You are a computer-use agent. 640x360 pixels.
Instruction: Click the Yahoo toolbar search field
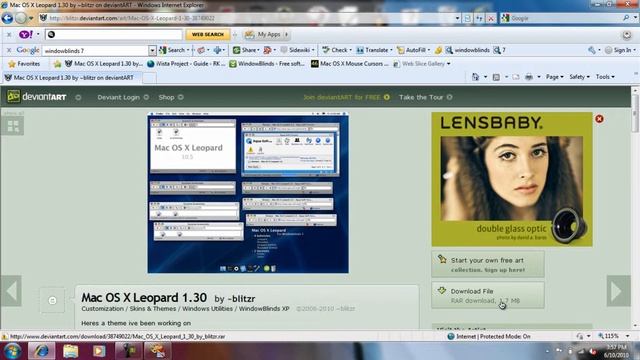click(114, 34)
